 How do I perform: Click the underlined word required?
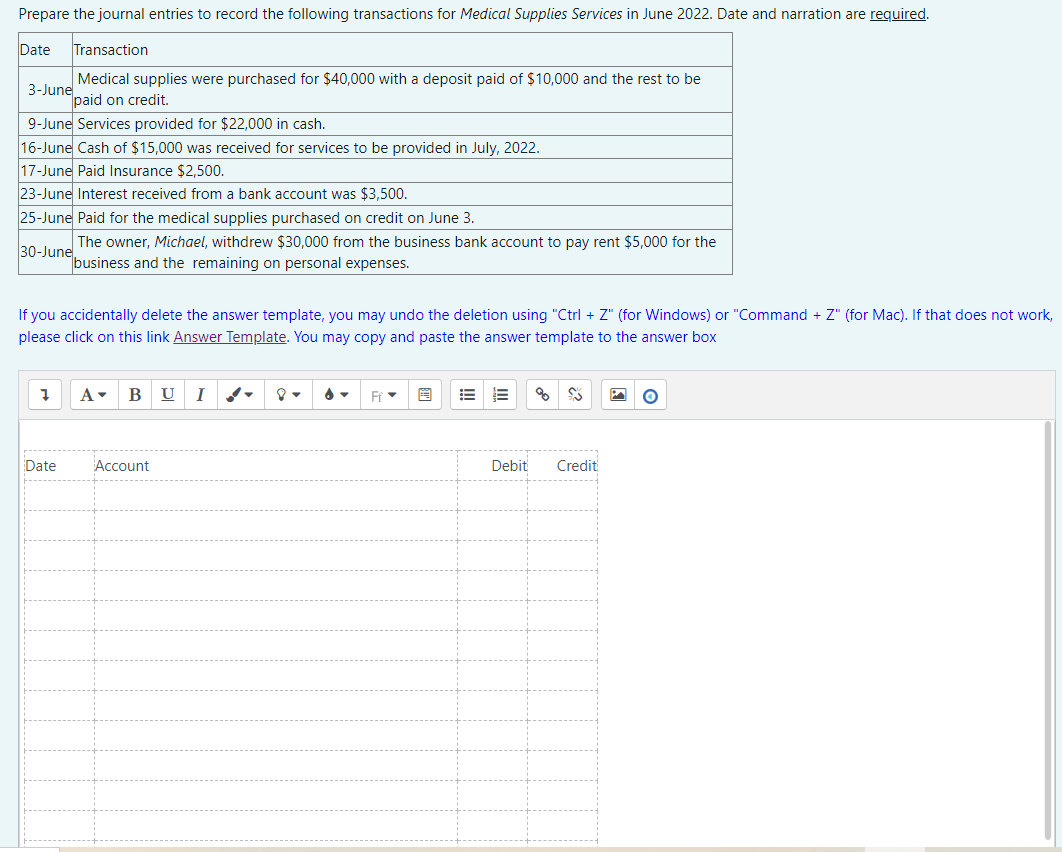pyautogui.click(x=898, y=13)
